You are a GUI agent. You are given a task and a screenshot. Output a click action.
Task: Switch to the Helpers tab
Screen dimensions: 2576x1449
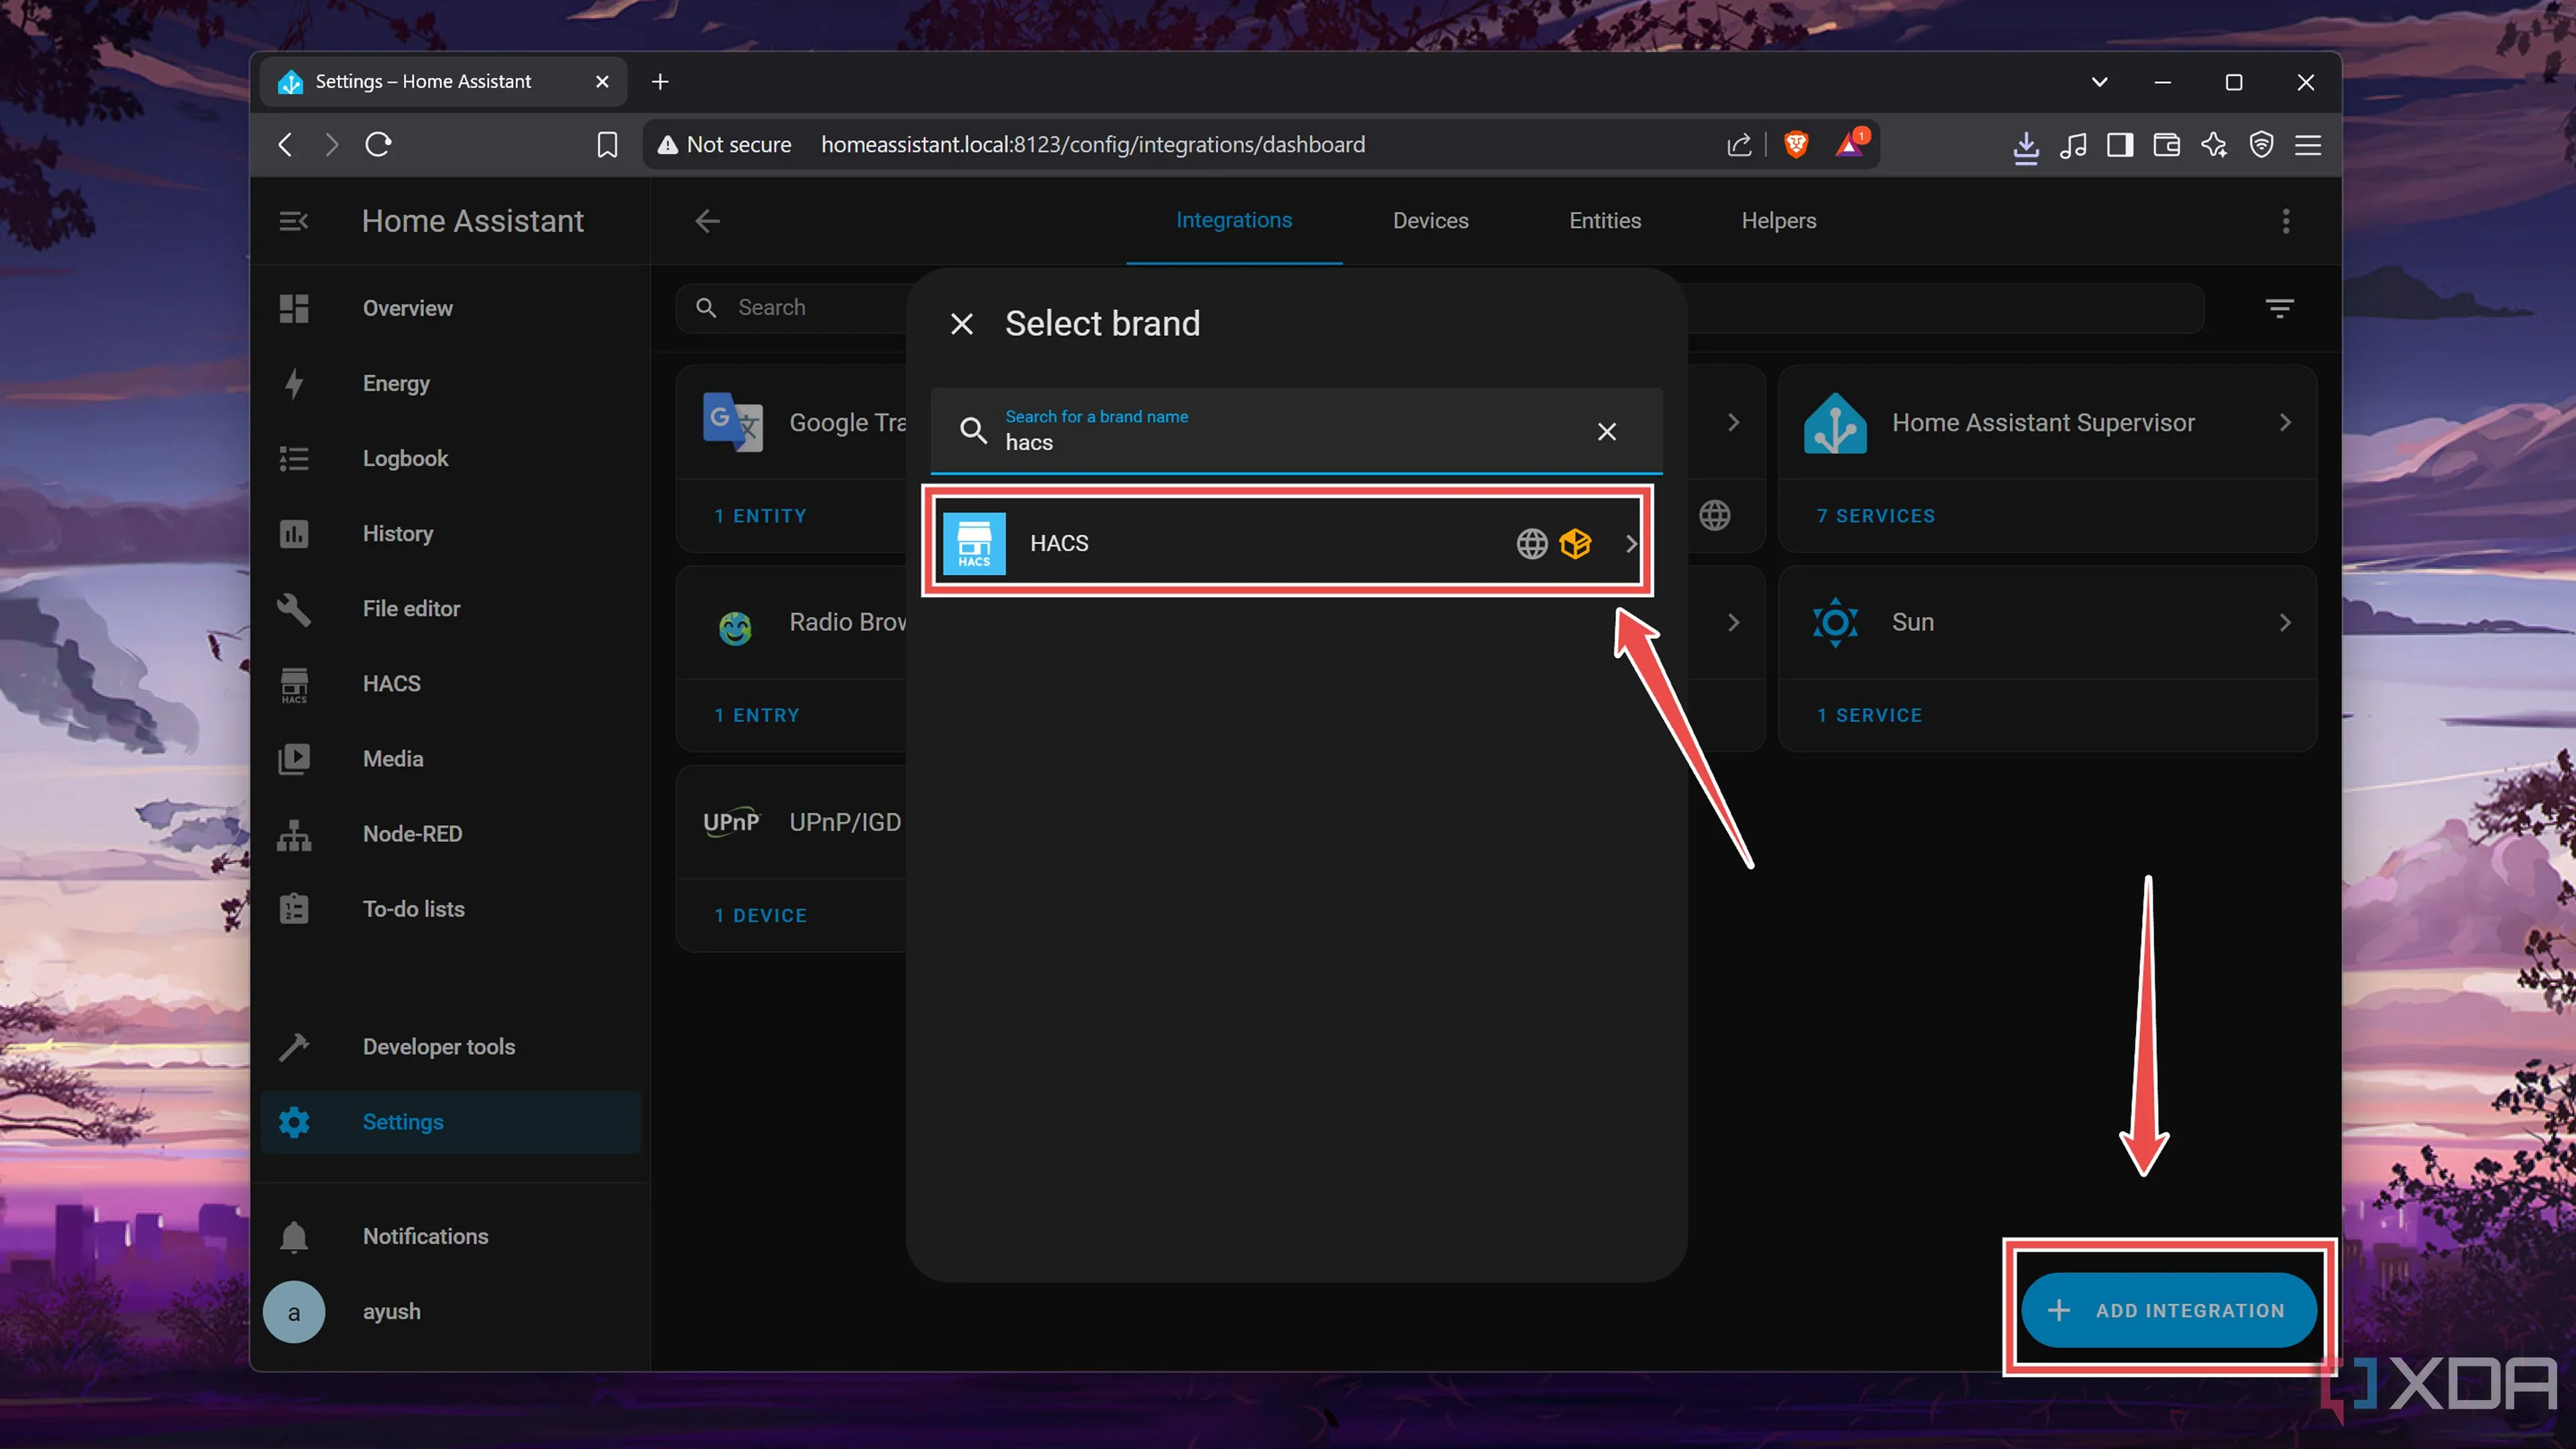coord(1778,221)
